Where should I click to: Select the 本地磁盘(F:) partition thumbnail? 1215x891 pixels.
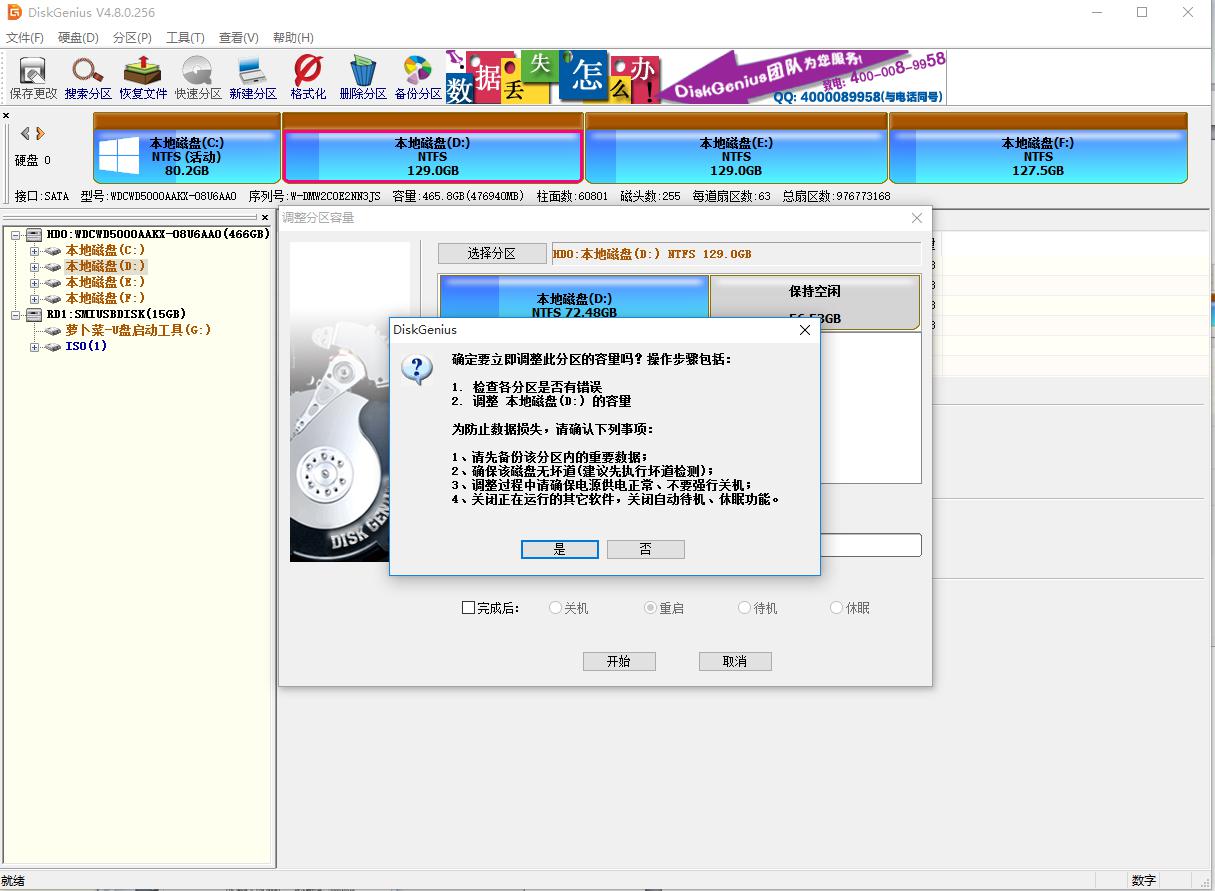coord(1037,156)
